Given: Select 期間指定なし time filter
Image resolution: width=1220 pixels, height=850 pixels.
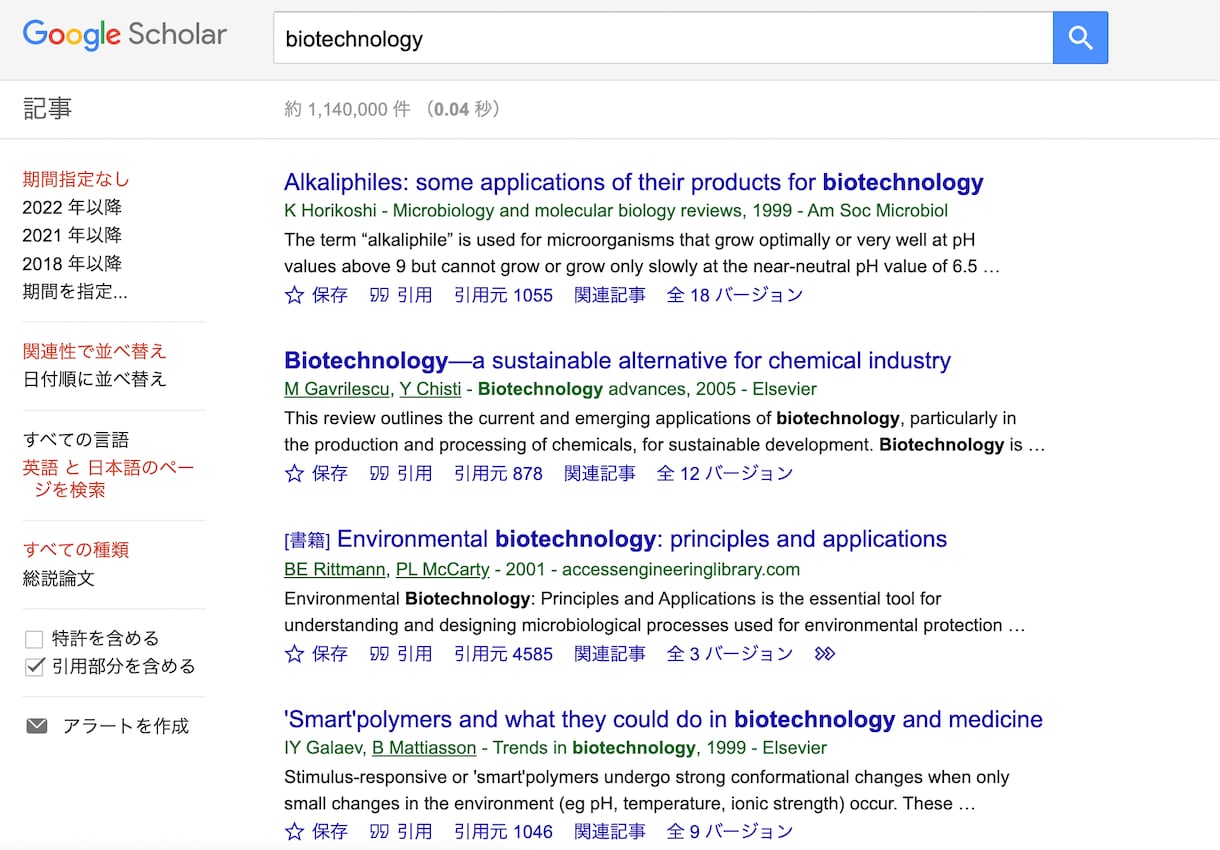Looking at the screenshot, I should pyautogui.click(x=76, y=180).
